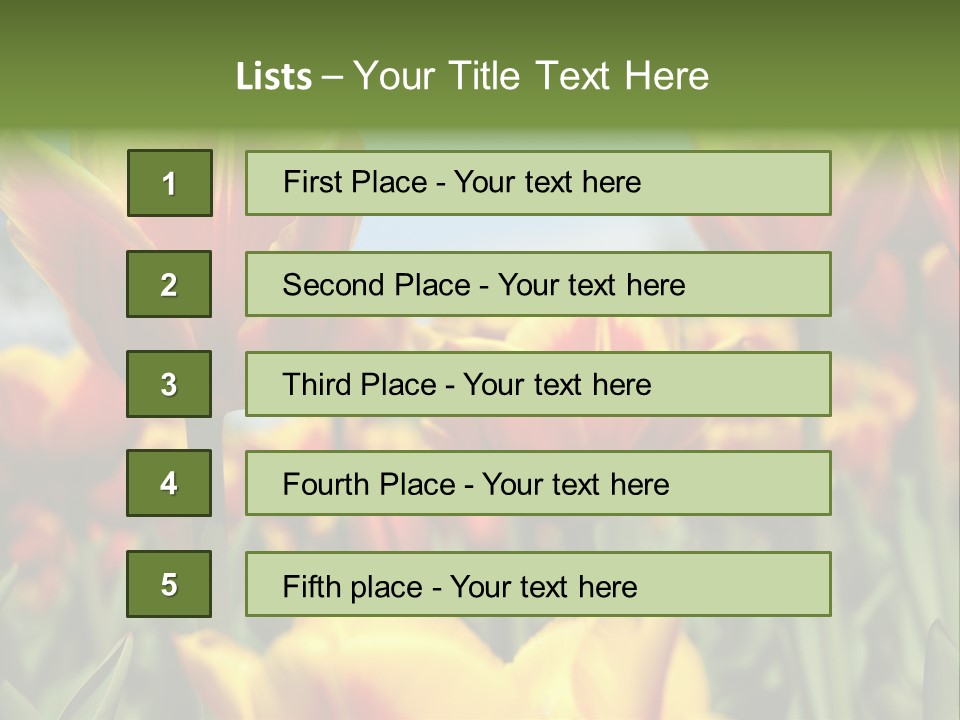Click the empty right end of the First Place bar
Image resolution: width=960 pixels, height=720 pixels.
tap(760, 183)
